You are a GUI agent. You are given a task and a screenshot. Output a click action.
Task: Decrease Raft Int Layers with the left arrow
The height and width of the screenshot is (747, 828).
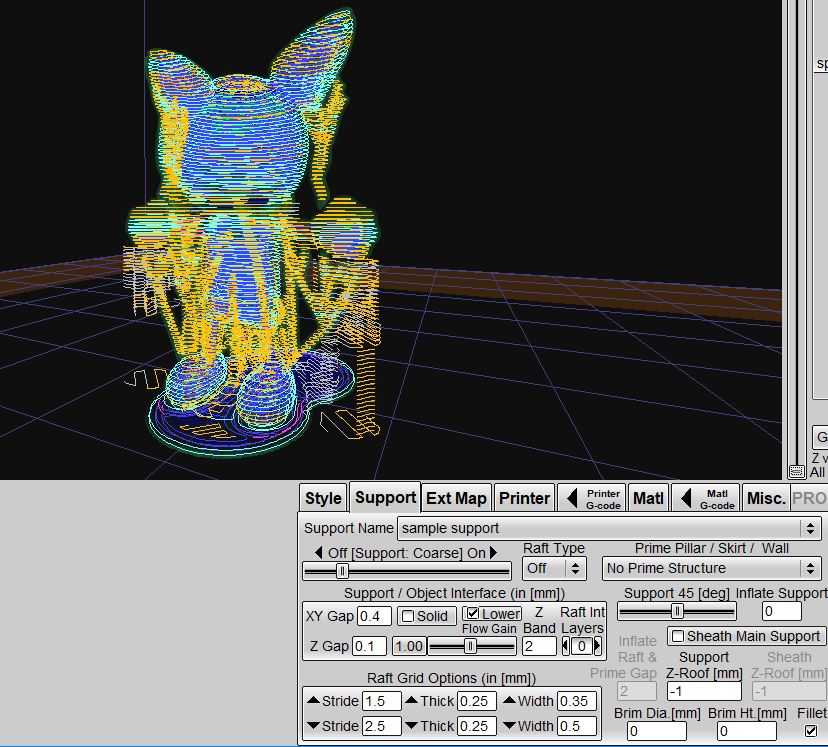click(x=566, y=646)
